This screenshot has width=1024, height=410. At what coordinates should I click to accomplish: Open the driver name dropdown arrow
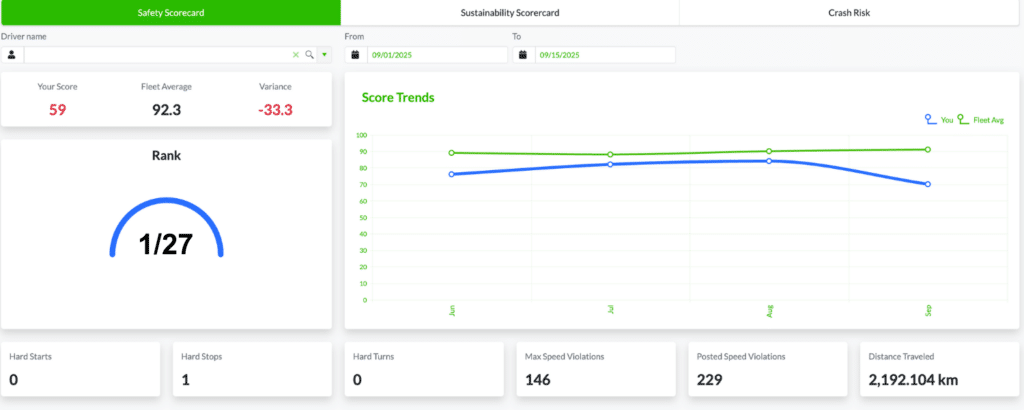pyautogui.click(x=325, y=55)
